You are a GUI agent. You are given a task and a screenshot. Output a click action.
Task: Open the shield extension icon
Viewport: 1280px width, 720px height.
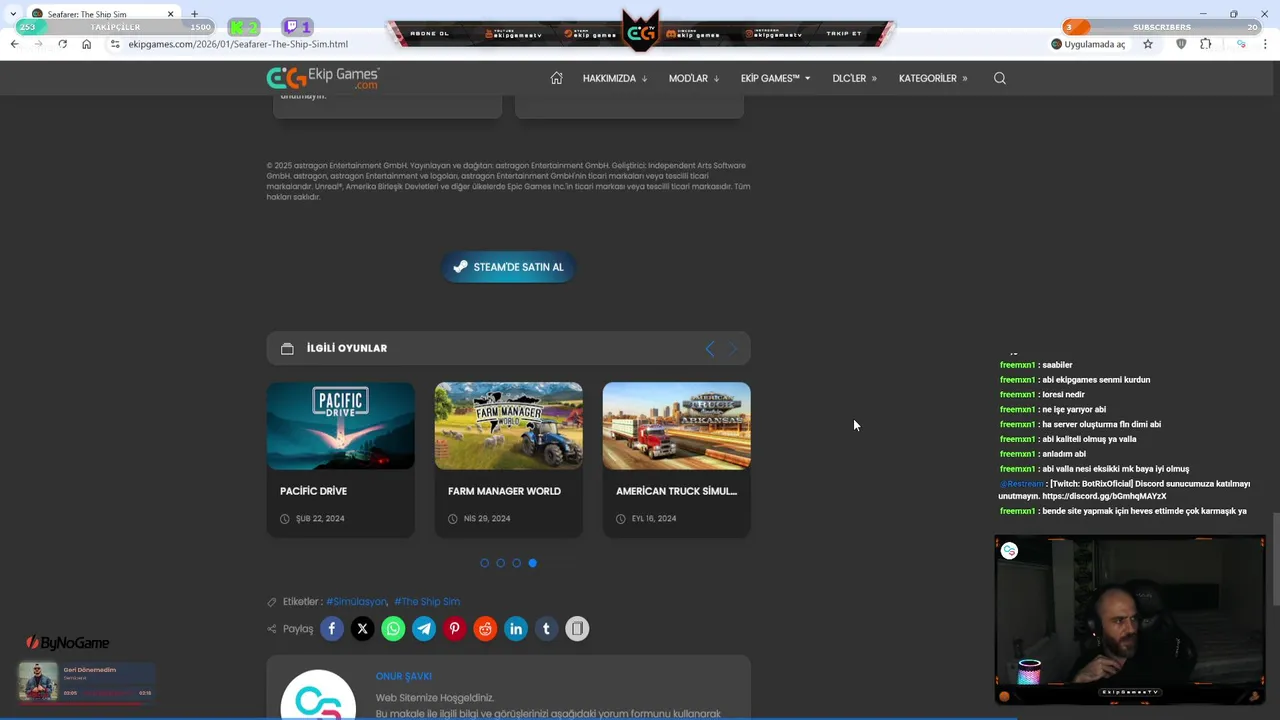pyautogui.click(x=1181, y=44)
